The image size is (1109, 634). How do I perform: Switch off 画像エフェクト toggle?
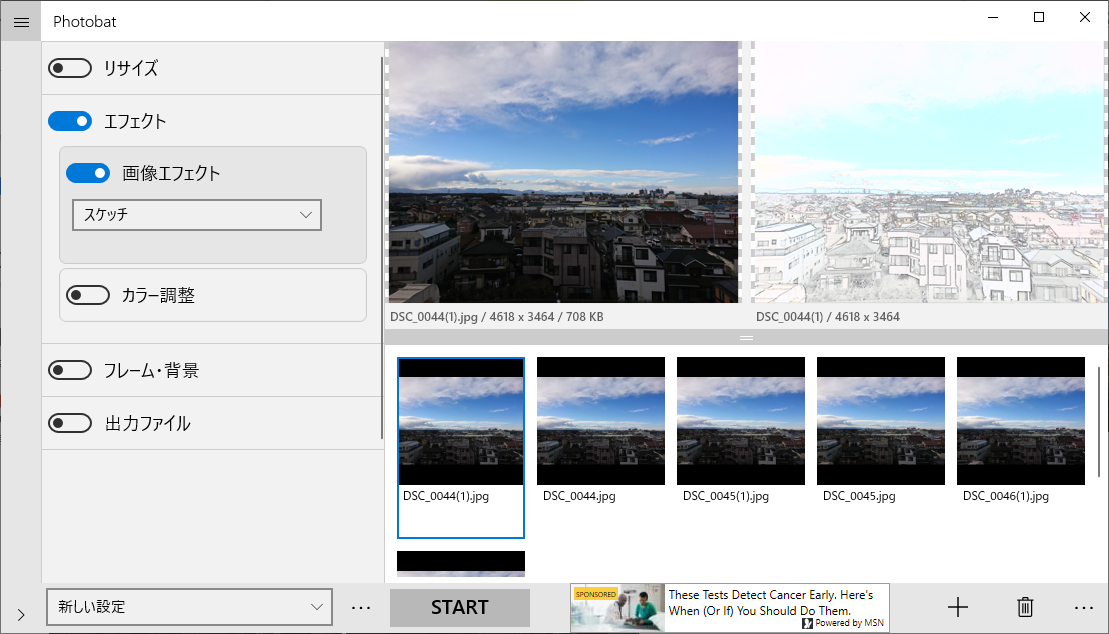[88, 173]
